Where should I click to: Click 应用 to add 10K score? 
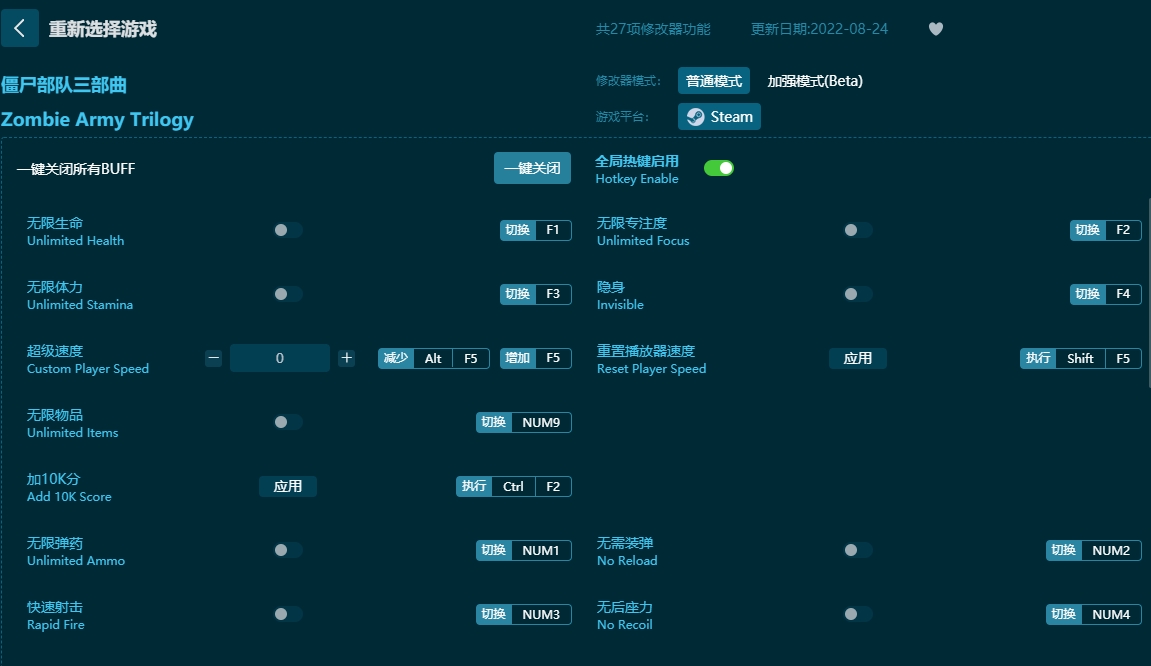(x=287, y=486)
